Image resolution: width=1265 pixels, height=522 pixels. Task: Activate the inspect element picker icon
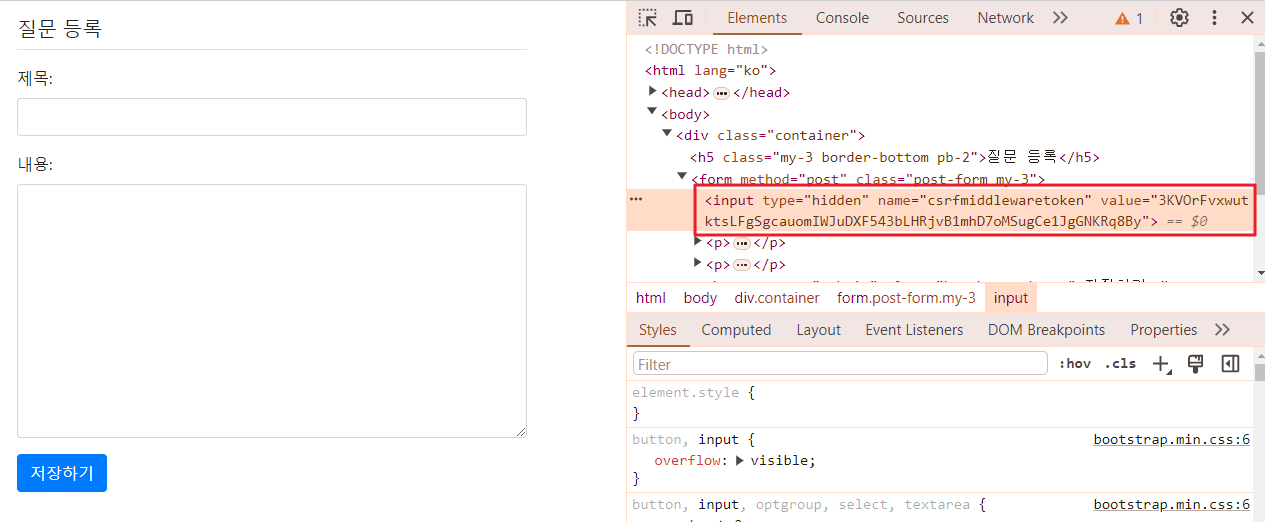tap(648, 18)
